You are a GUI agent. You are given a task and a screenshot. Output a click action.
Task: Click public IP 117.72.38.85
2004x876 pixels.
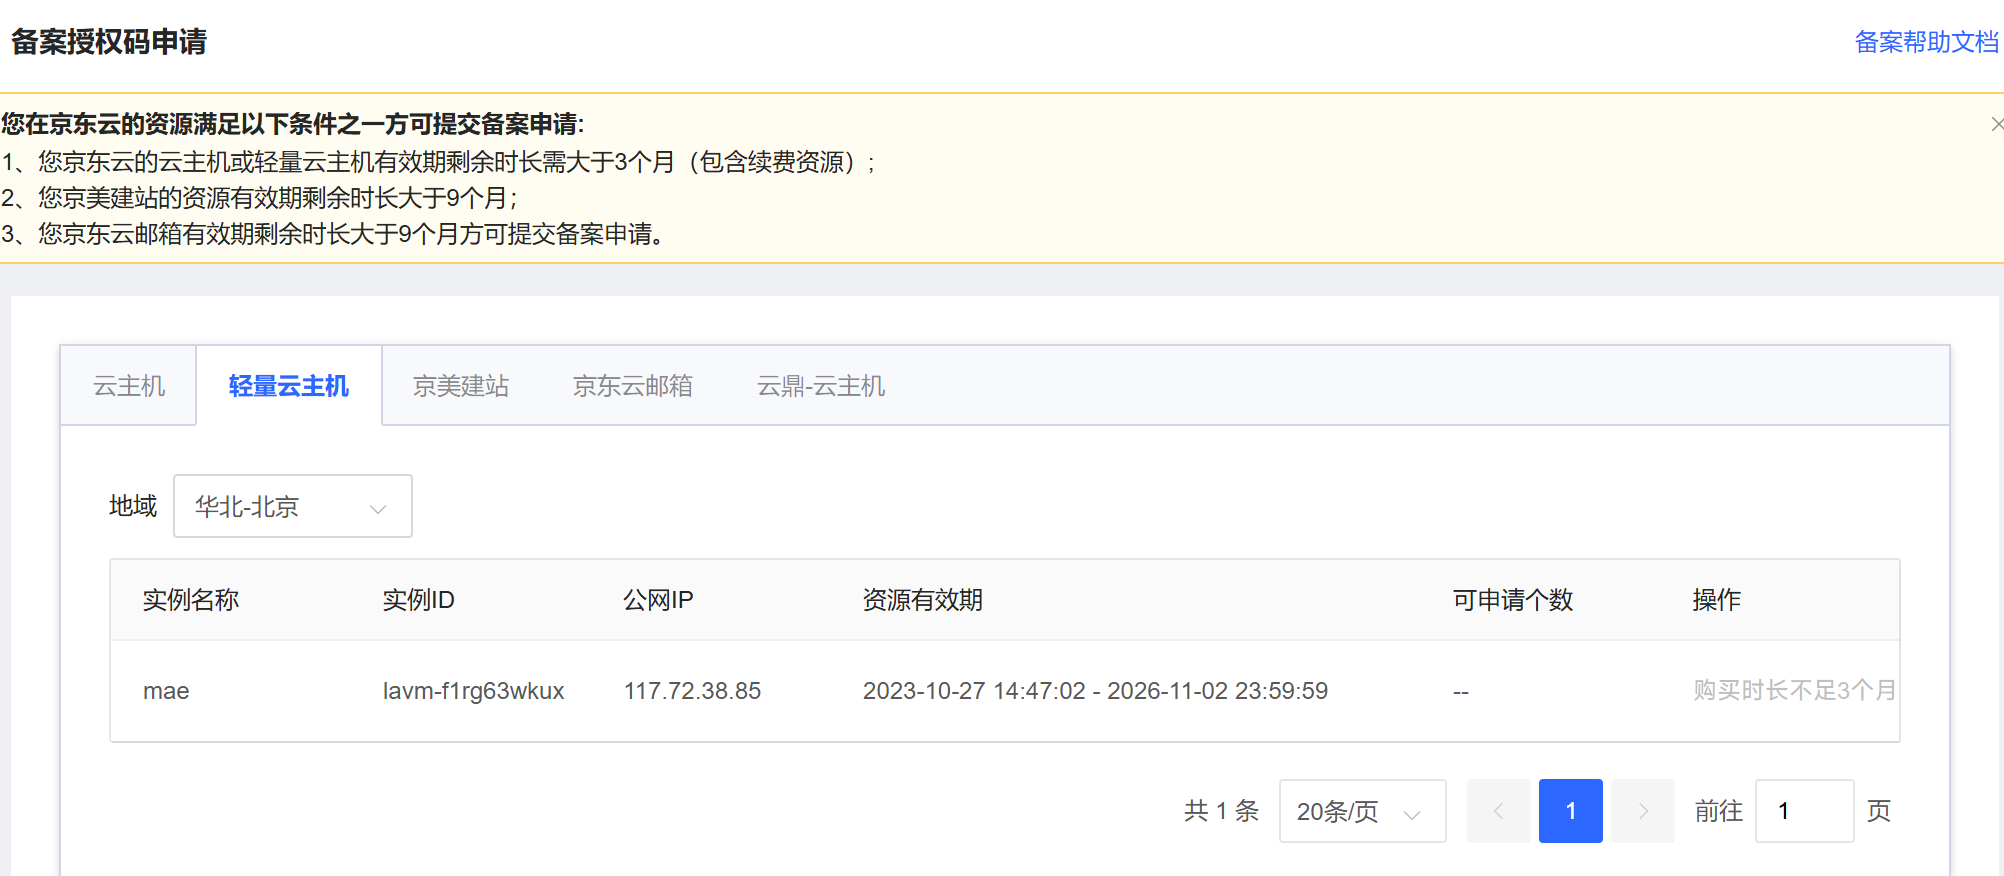click(x=693, y=691)
